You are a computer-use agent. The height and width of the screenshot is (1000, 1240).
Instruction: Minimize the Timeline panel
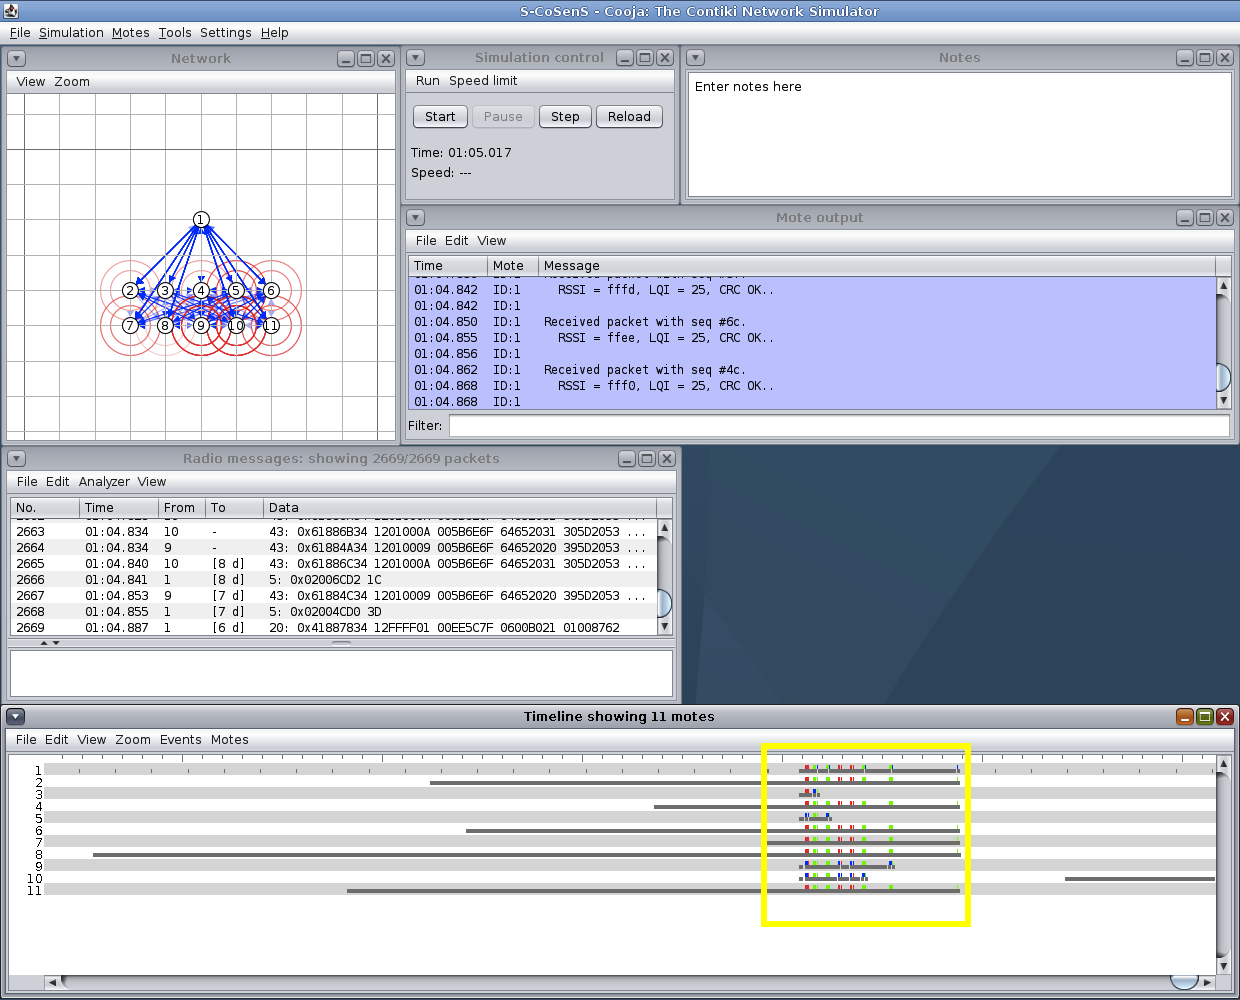coord(1185,717)
